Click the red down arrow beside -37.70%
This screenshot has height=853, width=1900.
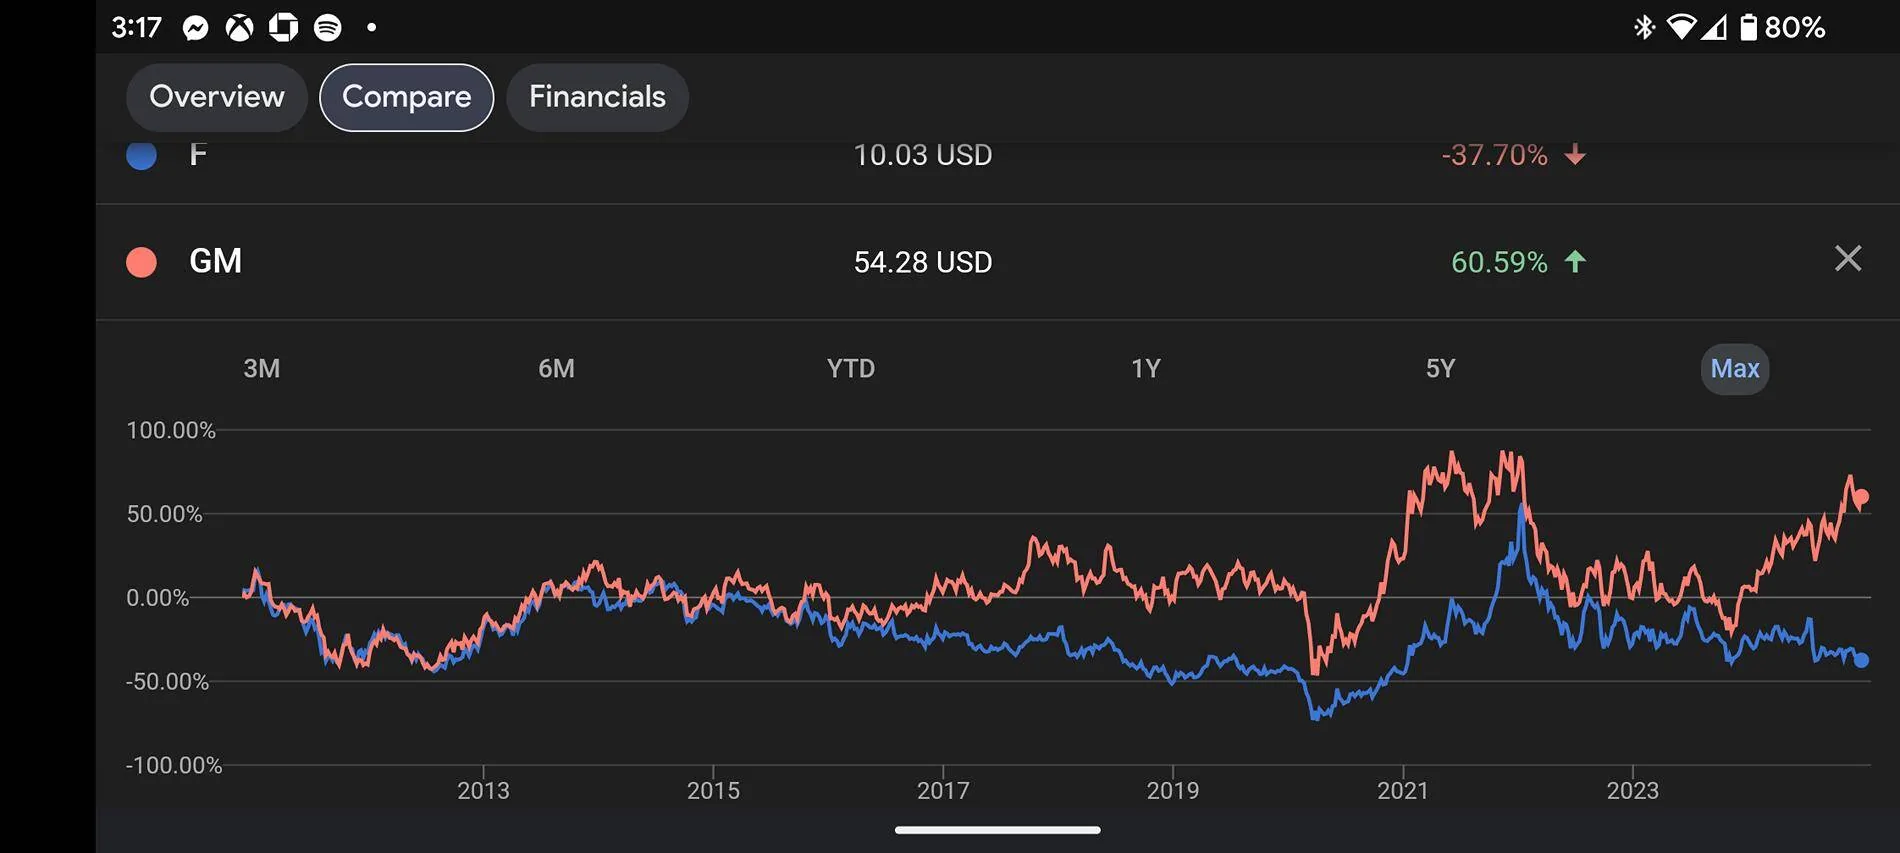[1575, 154]
